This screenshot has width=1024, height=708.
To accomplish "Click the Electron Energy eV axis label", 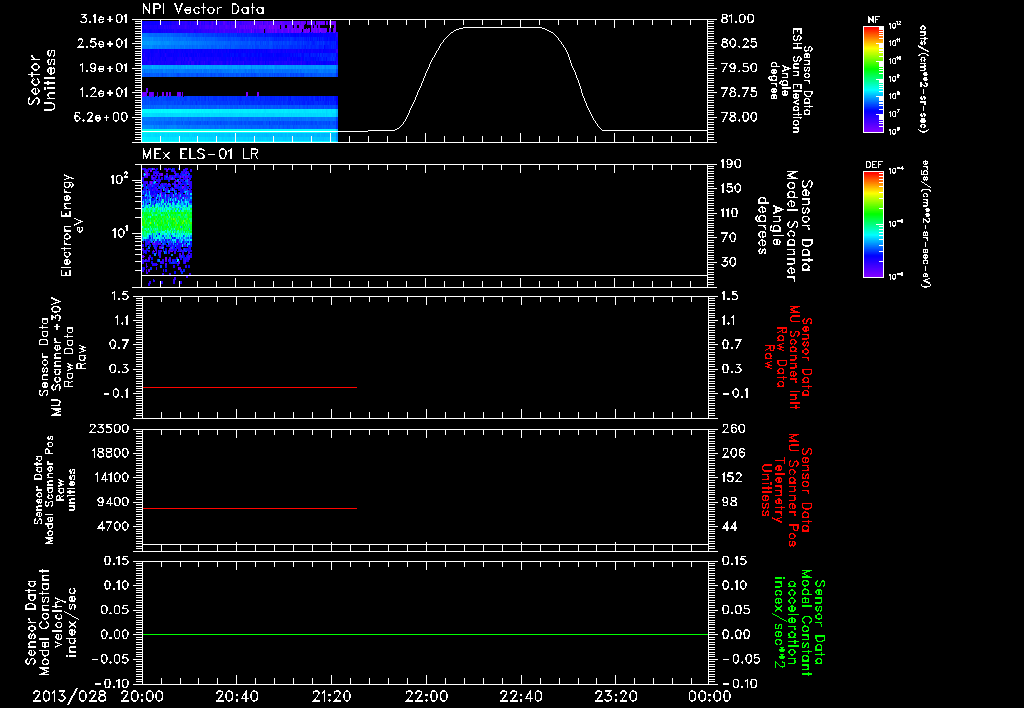I will (x=72, y=225).
